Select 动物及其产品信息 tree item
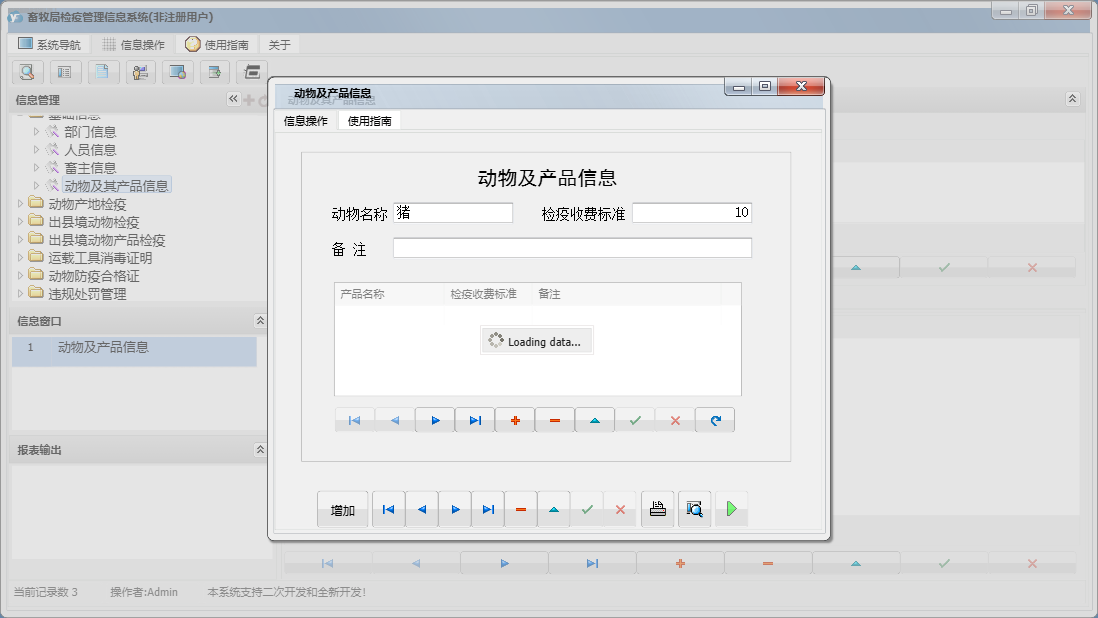Image resolution: width=1098 pixels, height=618 pixels. coord(116,185)
